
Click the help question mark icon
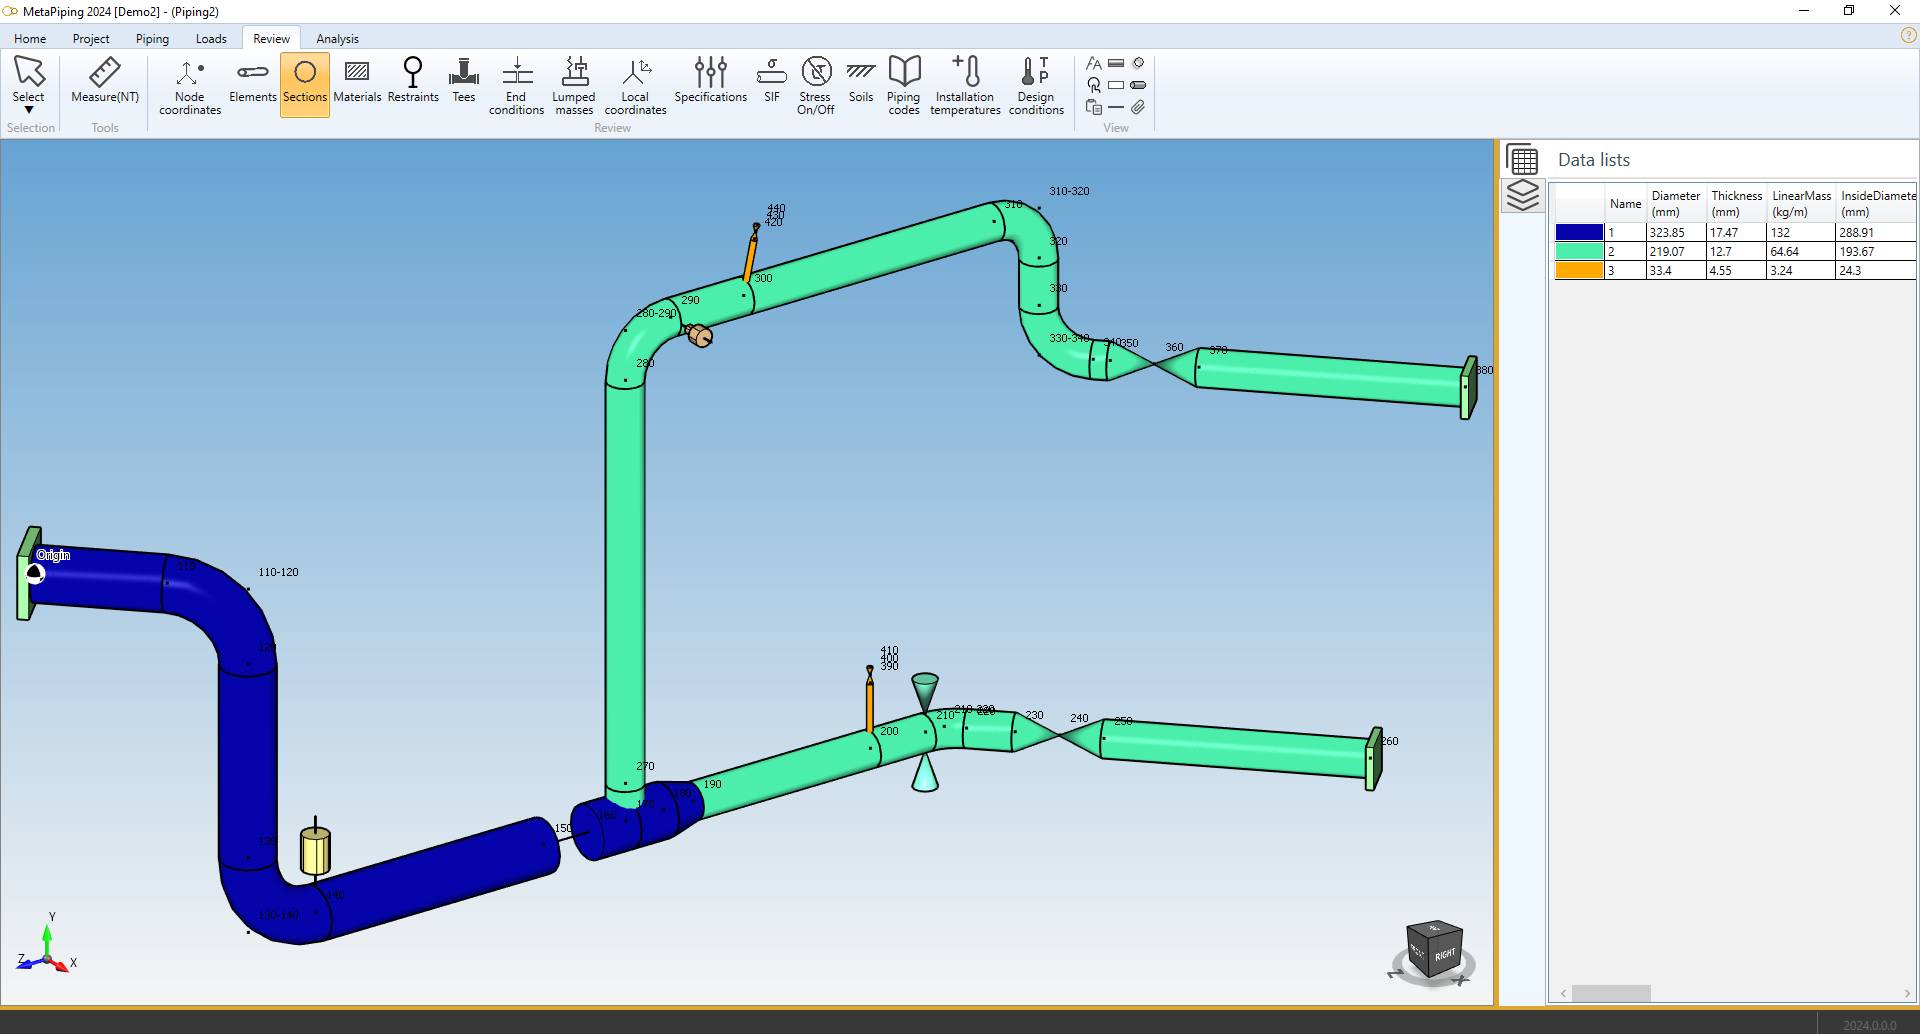(1908, 35)
